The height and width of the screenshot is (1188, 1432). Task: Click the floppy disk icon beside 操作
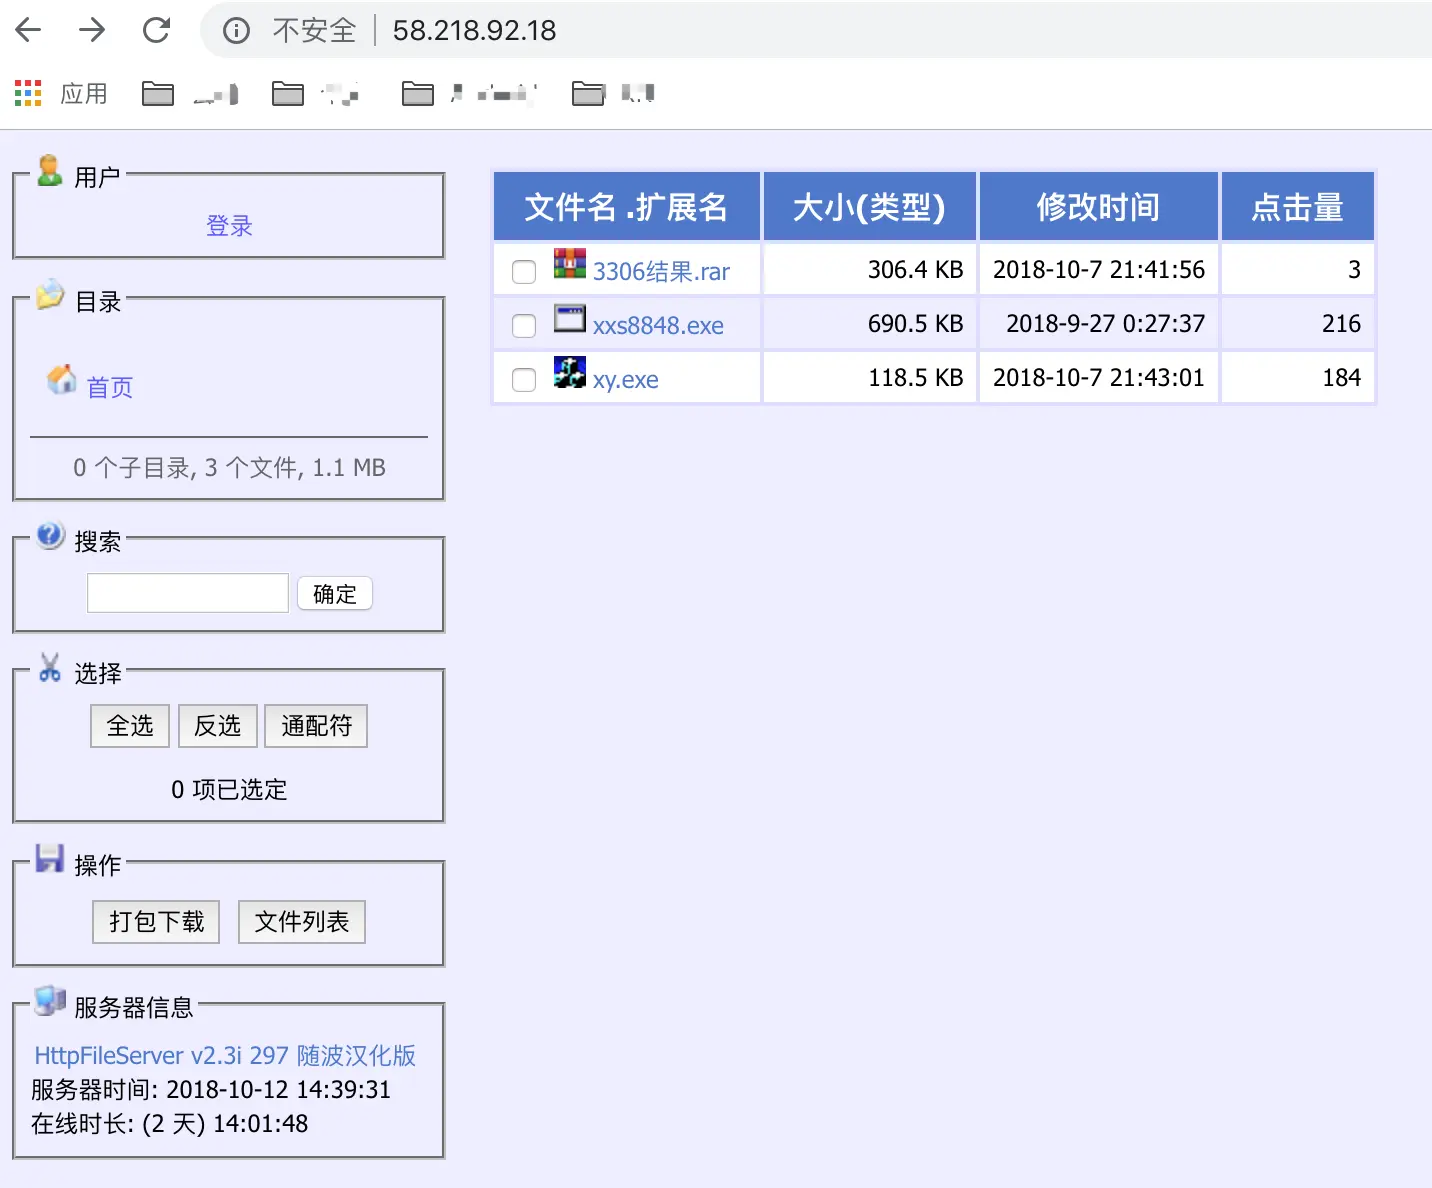coord(50,858)
